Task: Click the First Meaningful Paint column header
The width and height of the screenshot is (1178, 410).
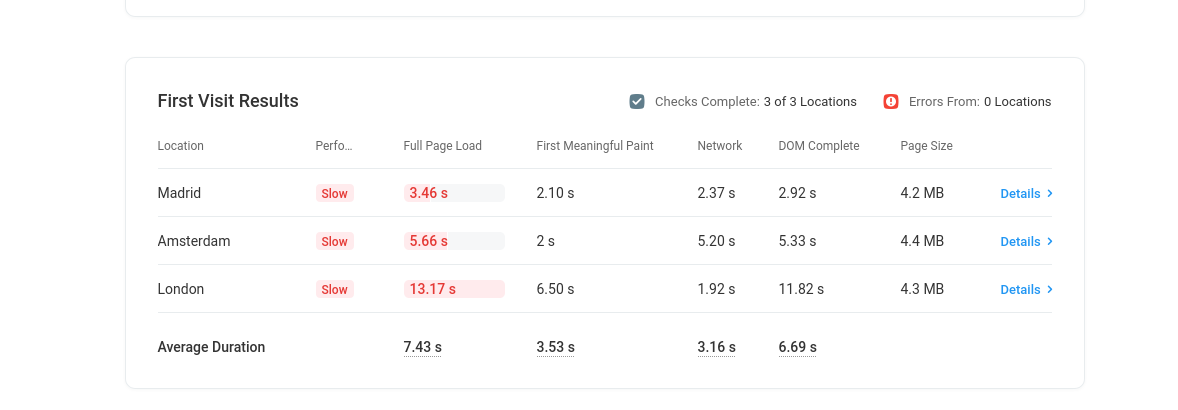Action: 595,146
